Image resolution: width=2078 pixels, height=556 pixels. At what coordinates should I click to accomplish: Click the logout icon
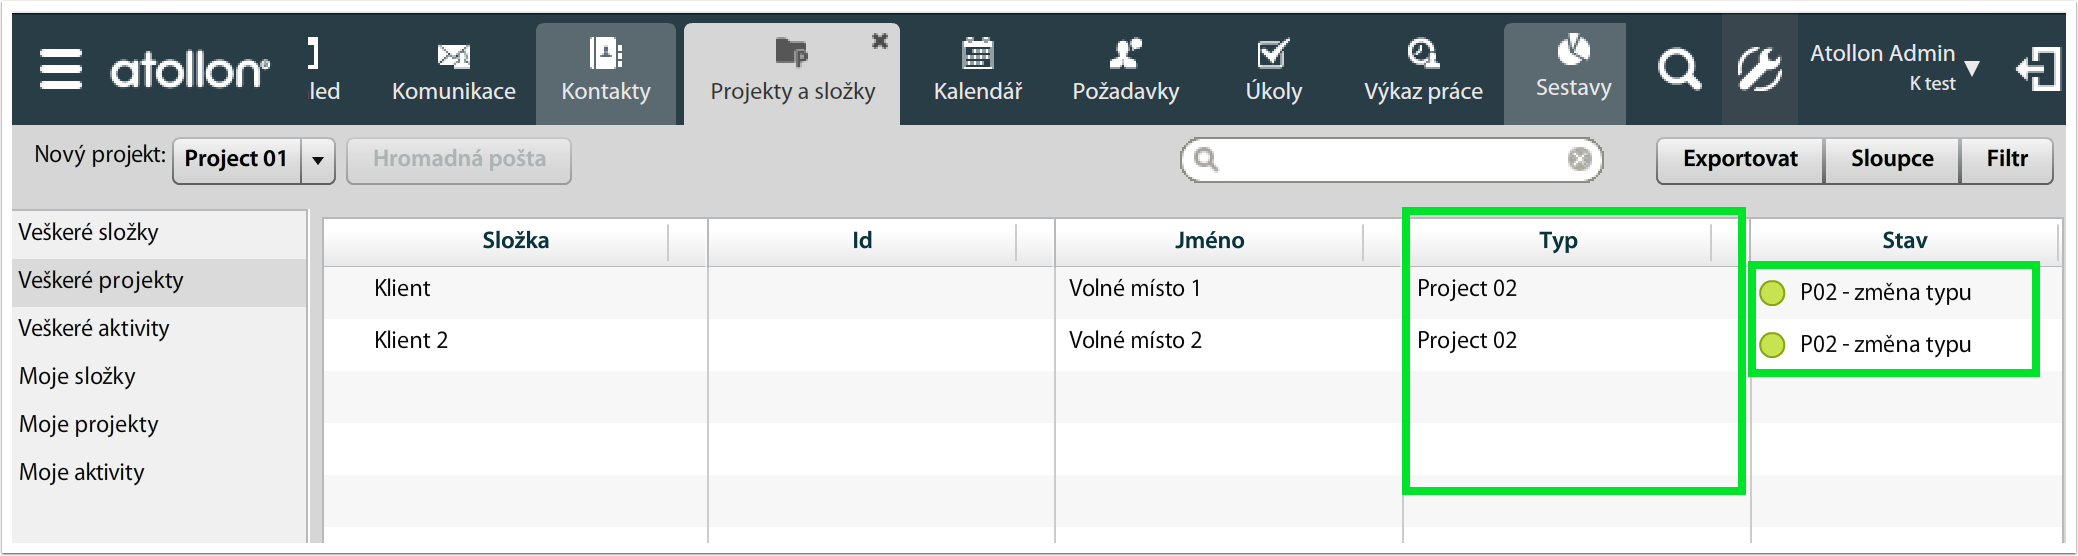(x=2038, y=70)
